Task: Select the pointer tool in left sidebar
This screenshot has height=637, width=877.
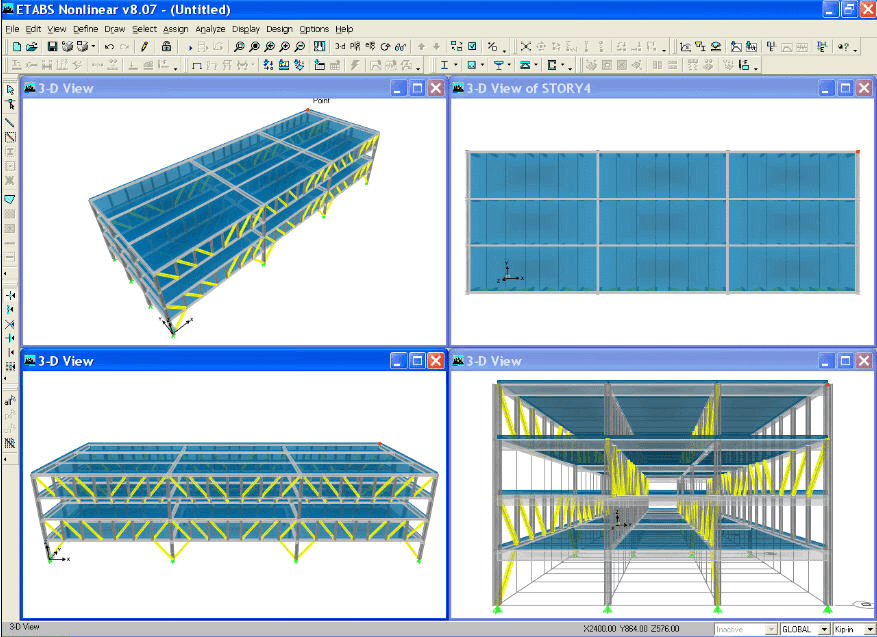Action: [x=10, y=90]
